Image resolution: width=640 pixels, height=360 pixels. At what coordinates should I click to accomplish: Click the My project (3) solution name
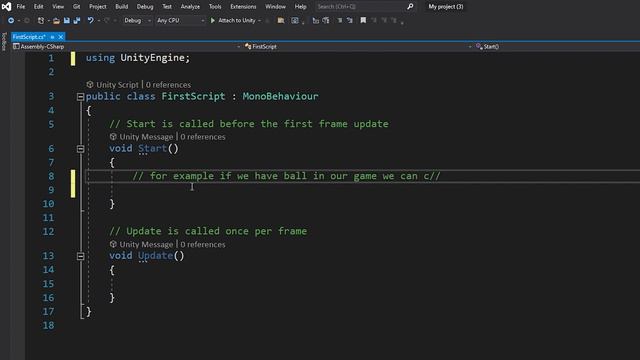coord(446,7)
